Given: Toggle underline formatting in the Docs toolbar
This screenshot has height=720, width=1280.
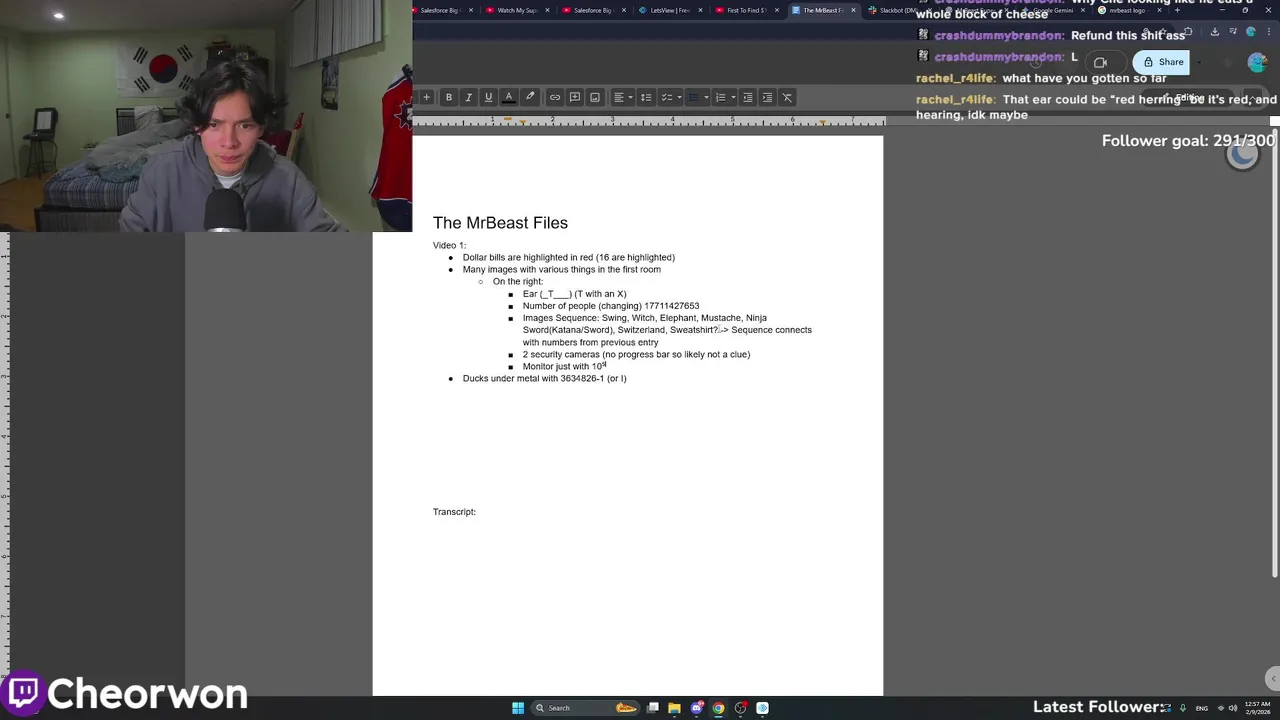Looking at the screenshot, I should coord(488,97).
